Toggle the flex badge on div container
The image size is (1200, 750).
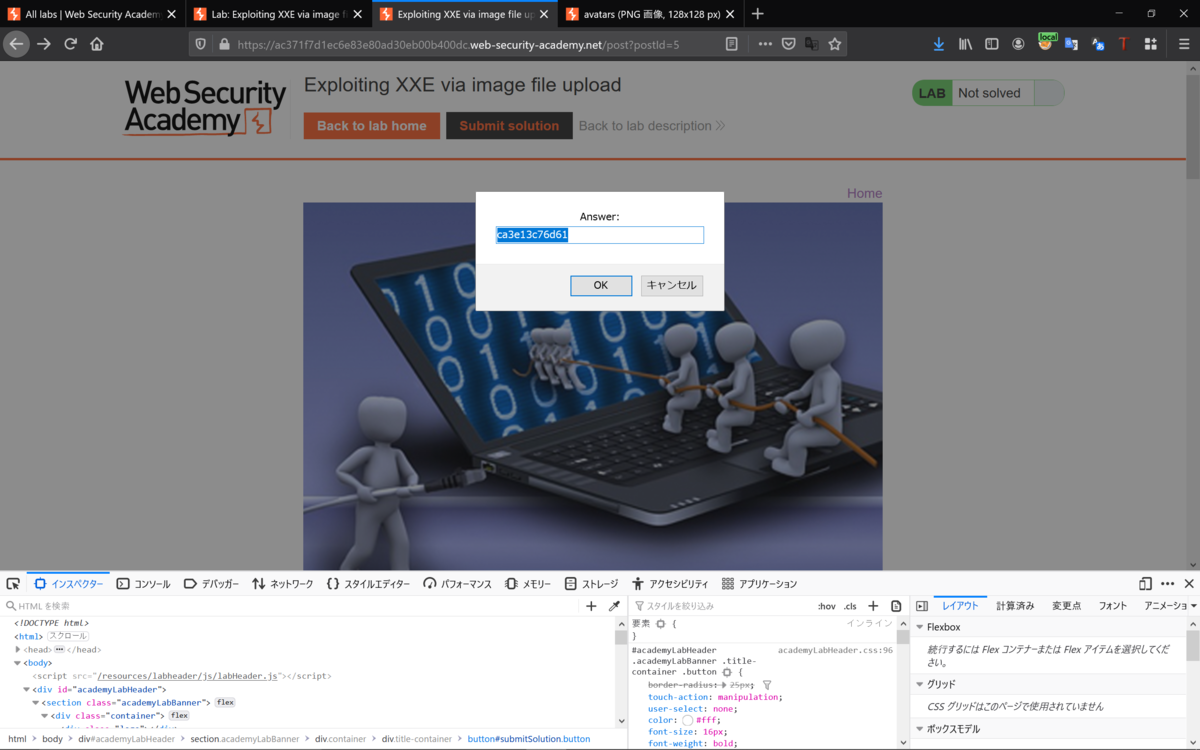point(179,716)
